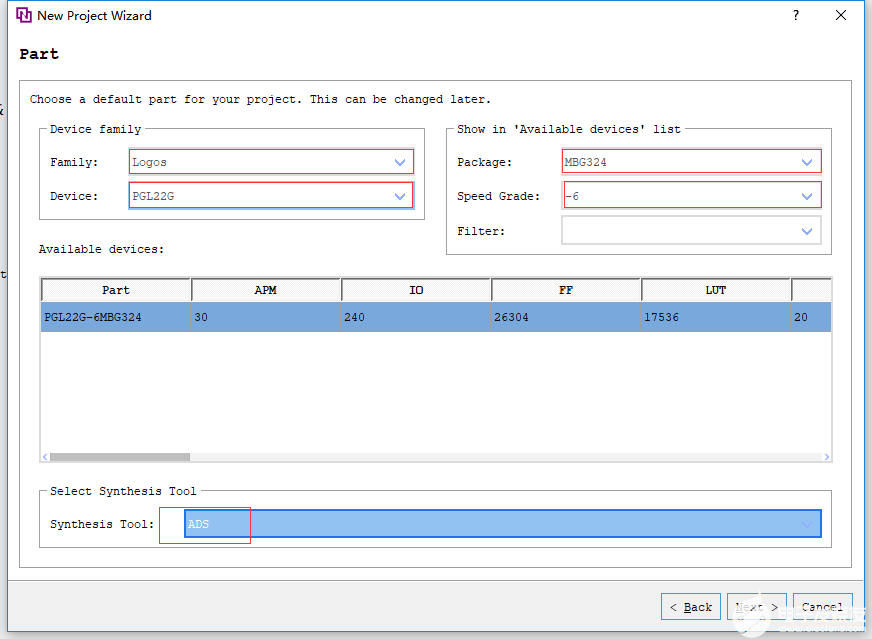872x639 pixels.
Task: Cancel the new project wizard
Action: pos(823,607)
